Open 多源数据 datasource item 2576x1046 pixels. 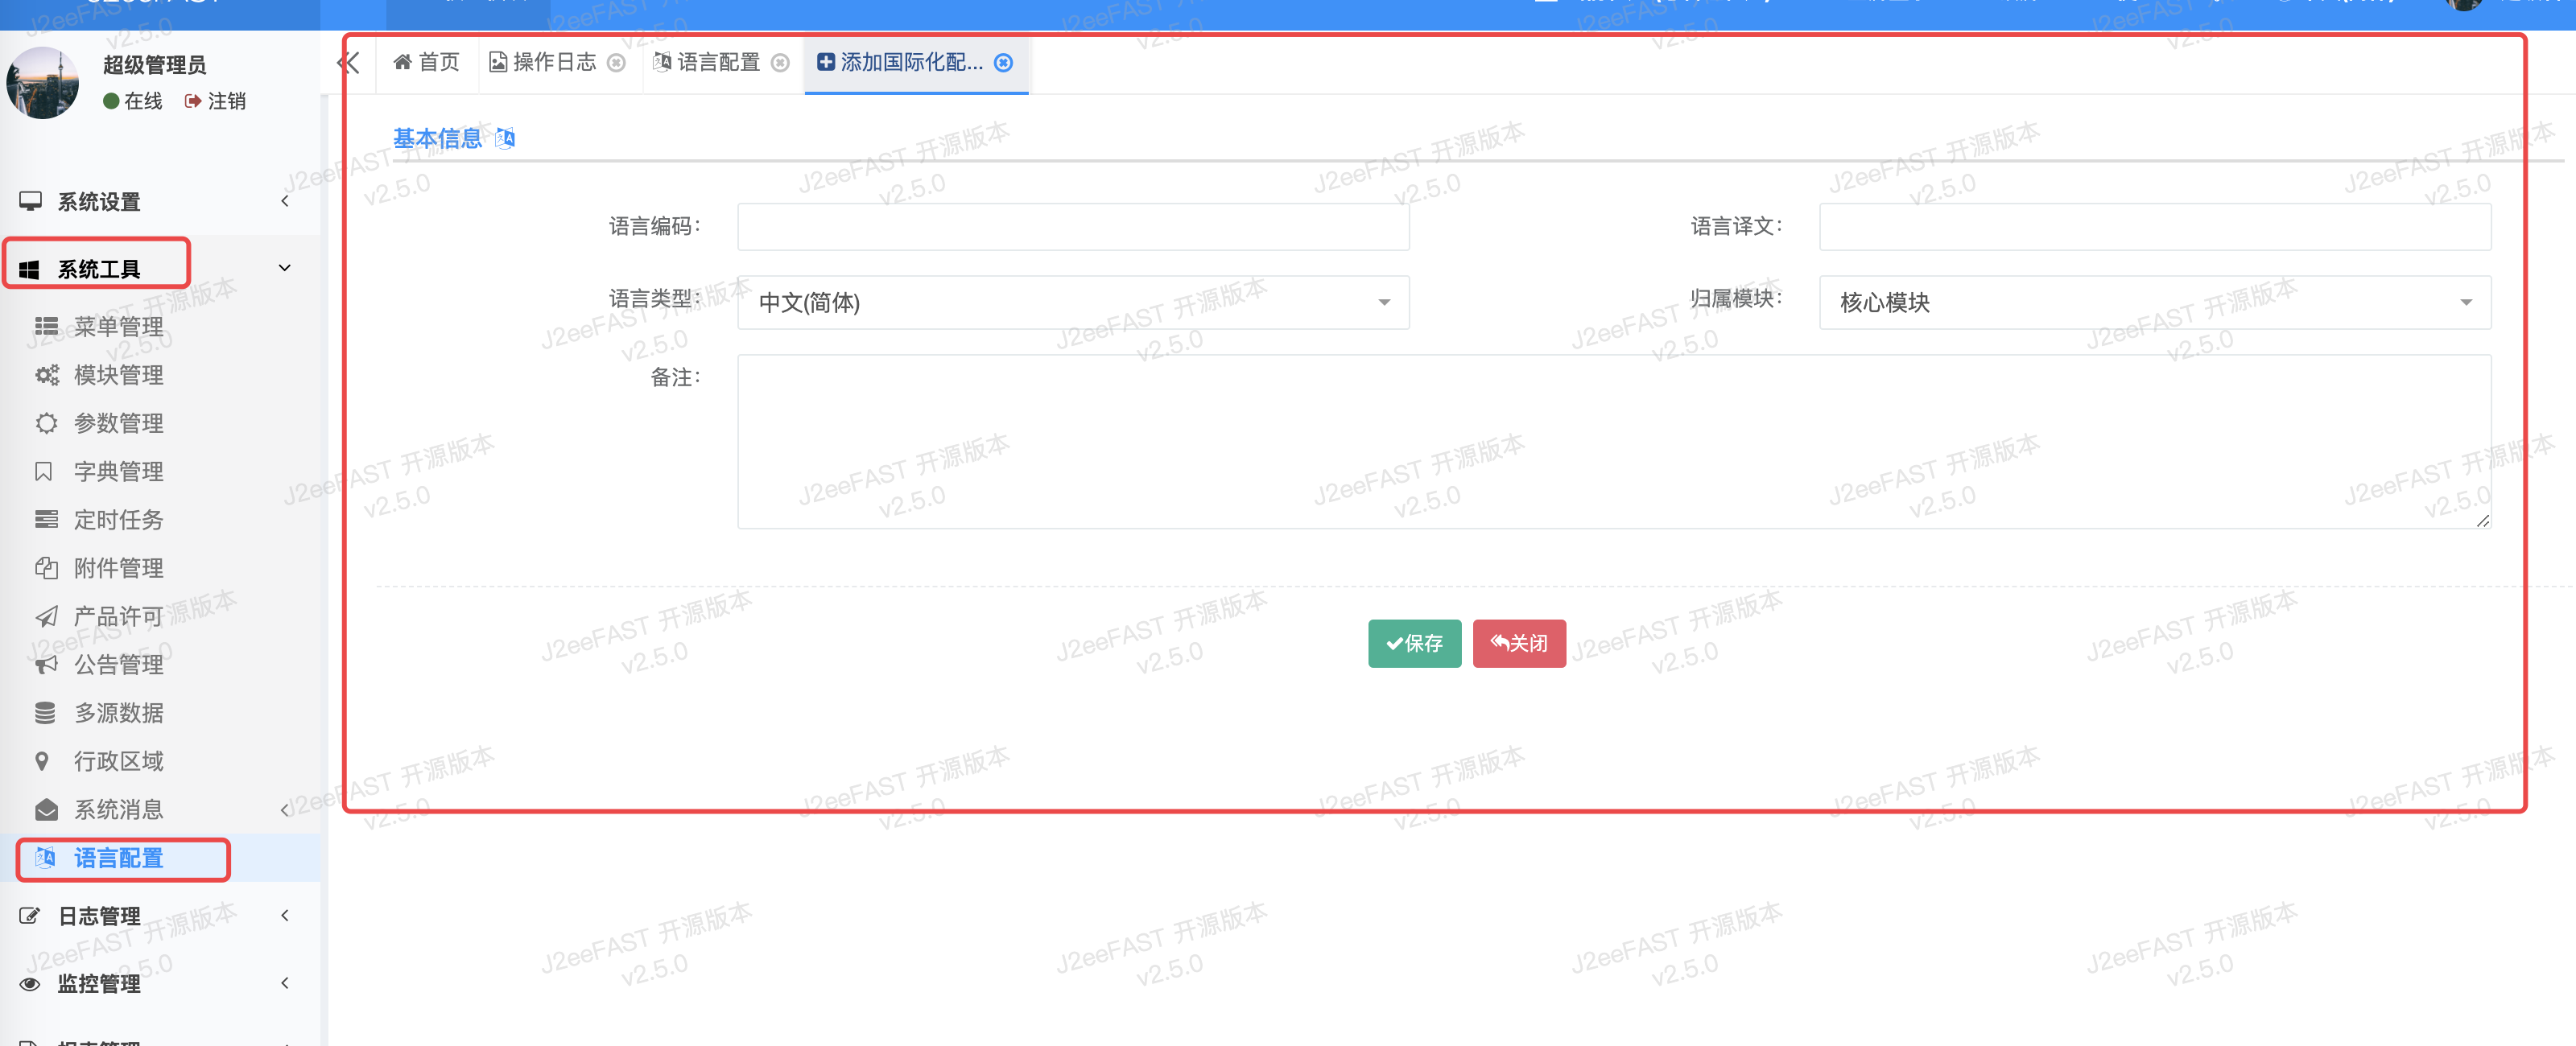click(118, 713)
